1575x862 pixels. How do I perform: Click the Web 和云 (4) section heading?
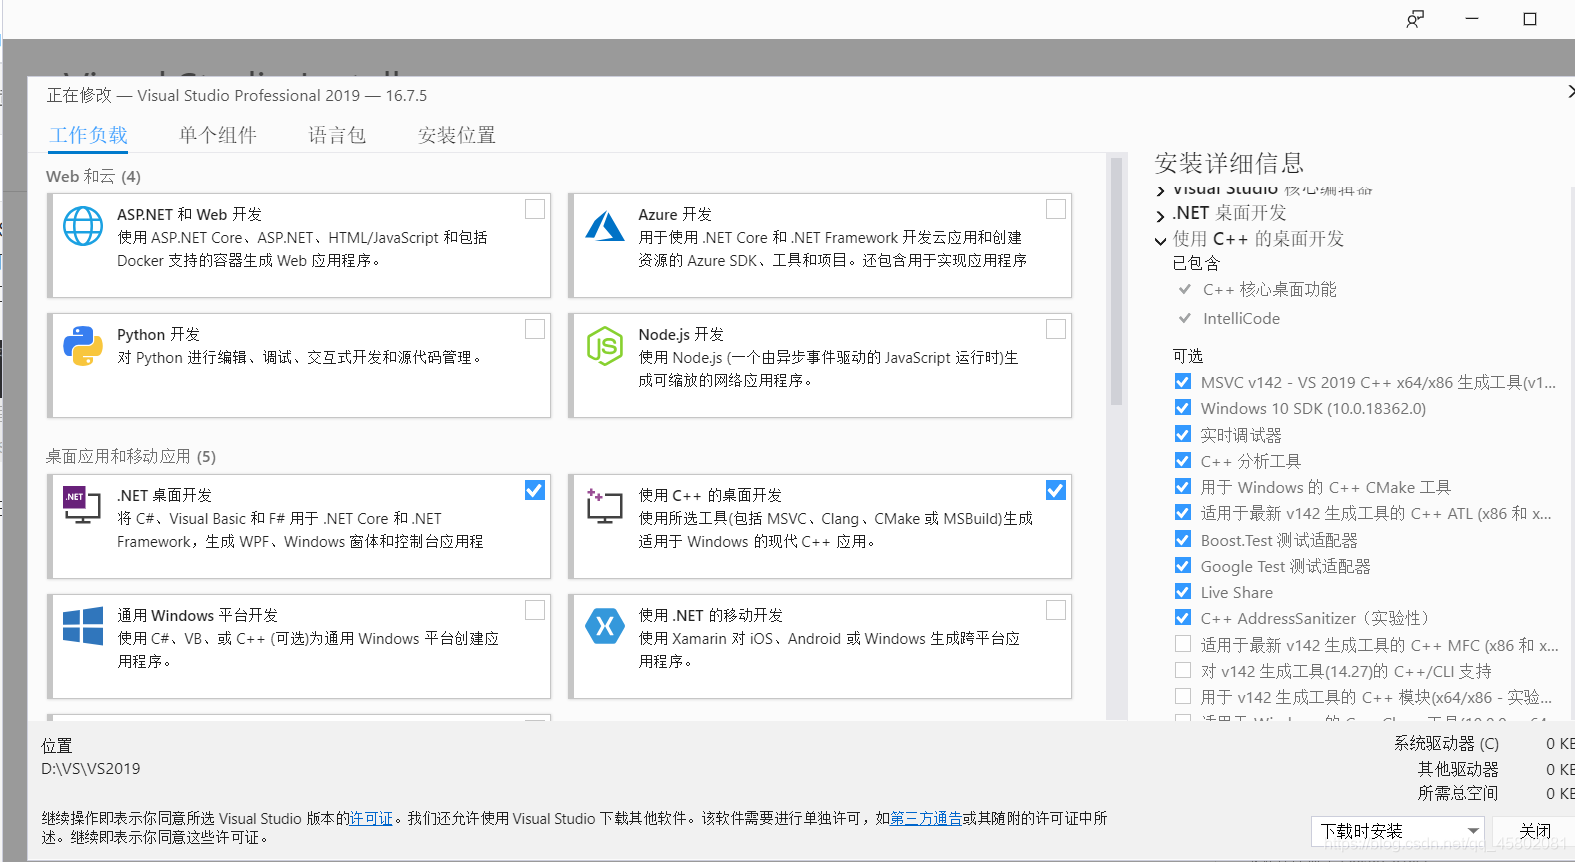point(93,176)
